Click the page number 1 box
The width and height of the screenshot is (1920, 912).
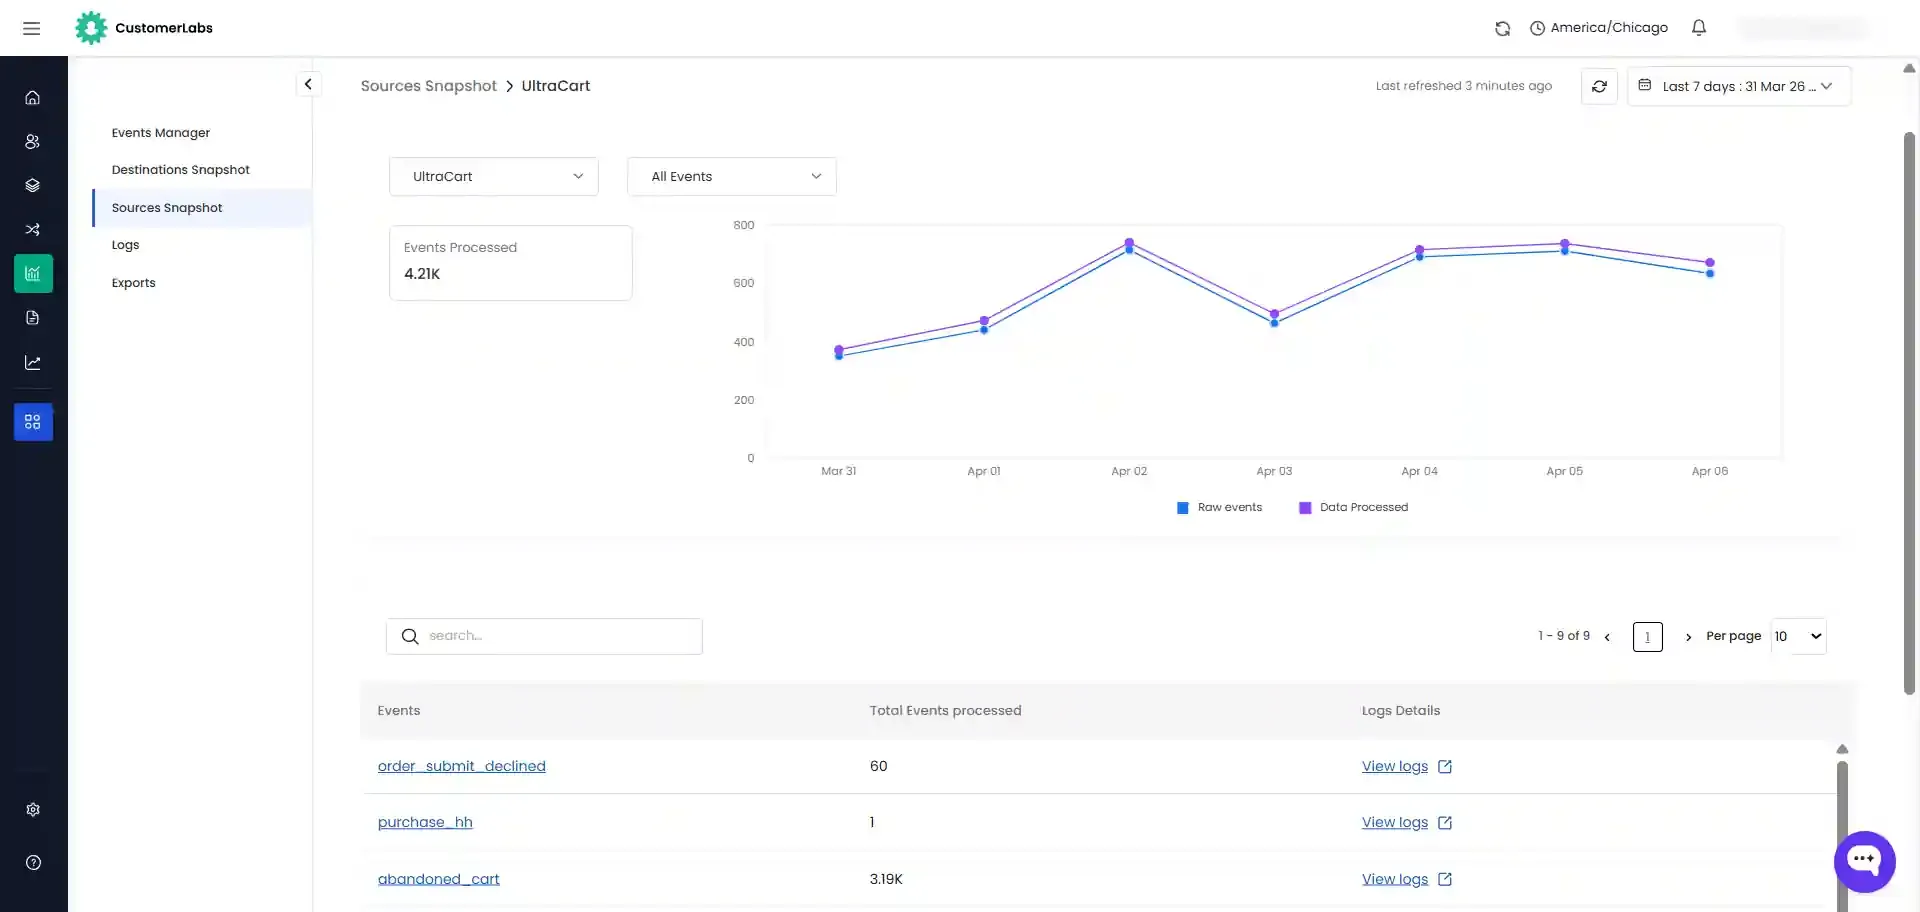(x=1647, y=637)
